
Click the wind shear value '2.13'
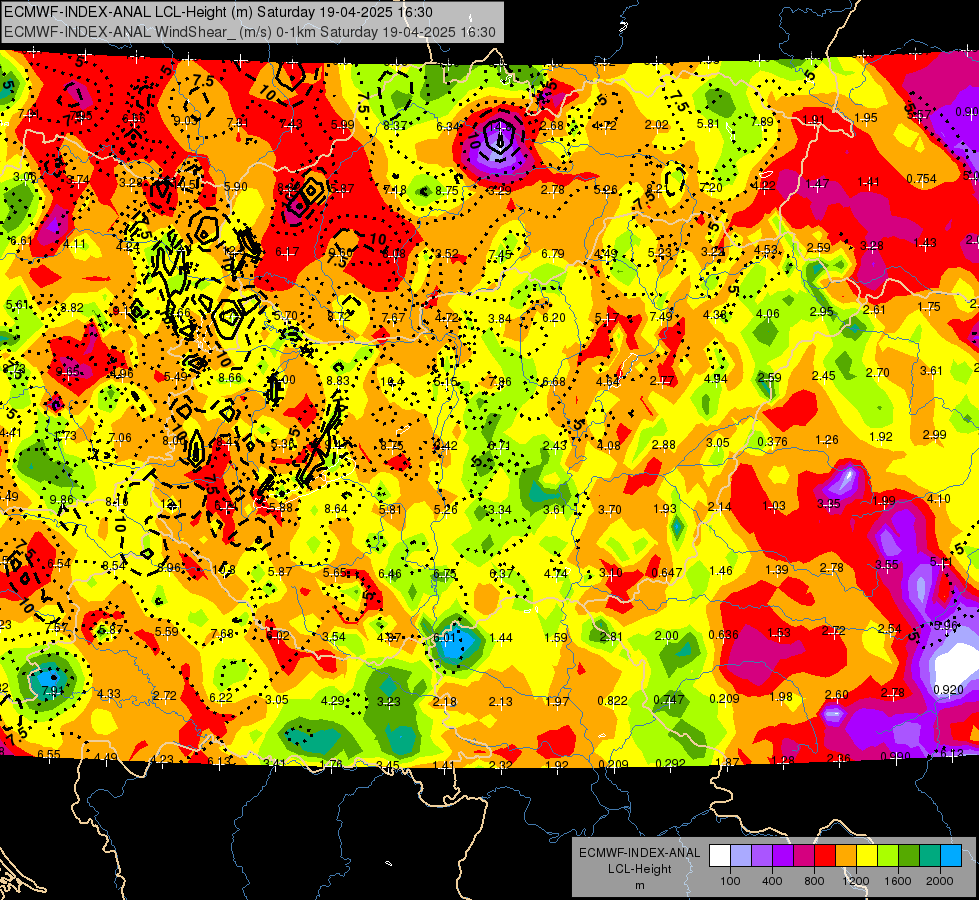(501, 701)
